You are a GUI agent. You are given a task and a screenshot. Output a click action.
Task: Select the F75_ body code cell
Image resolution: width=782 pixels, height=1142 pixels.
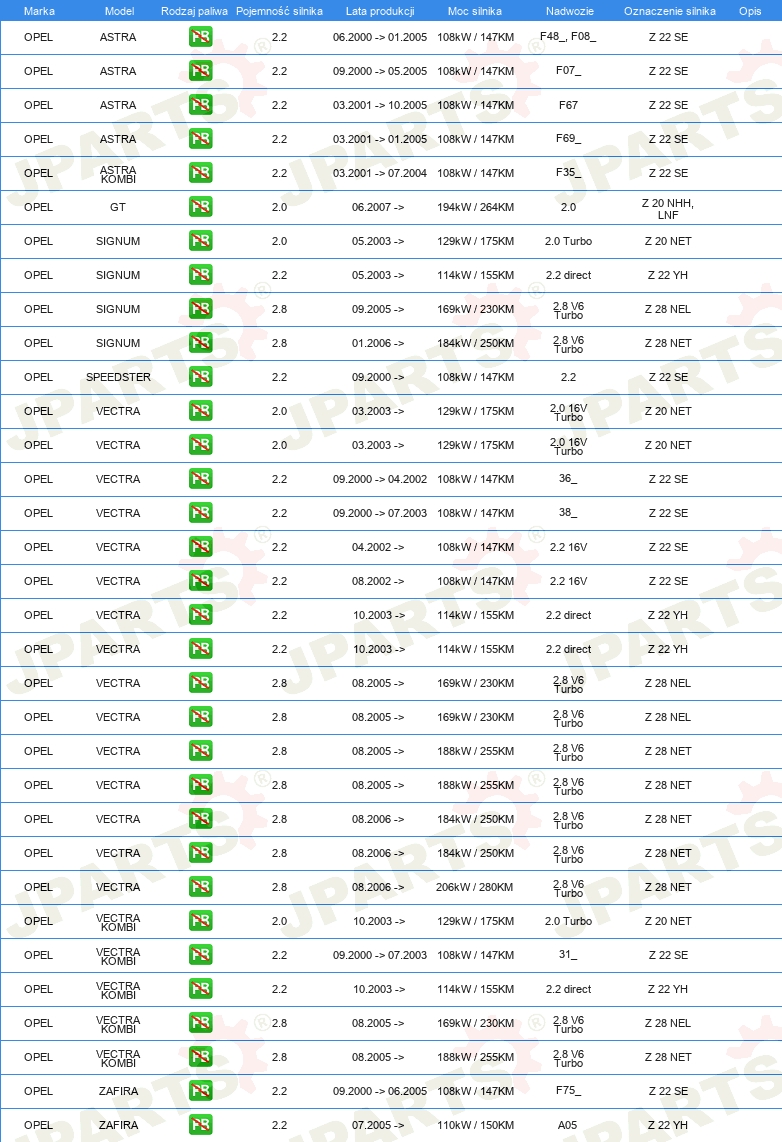568,1090
